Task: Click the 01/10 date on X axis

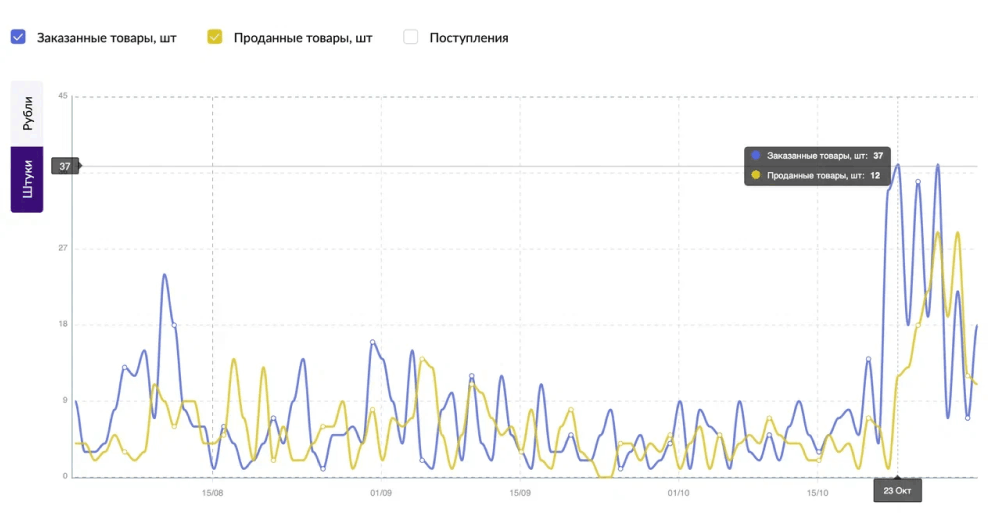Action: click(679, 493)
